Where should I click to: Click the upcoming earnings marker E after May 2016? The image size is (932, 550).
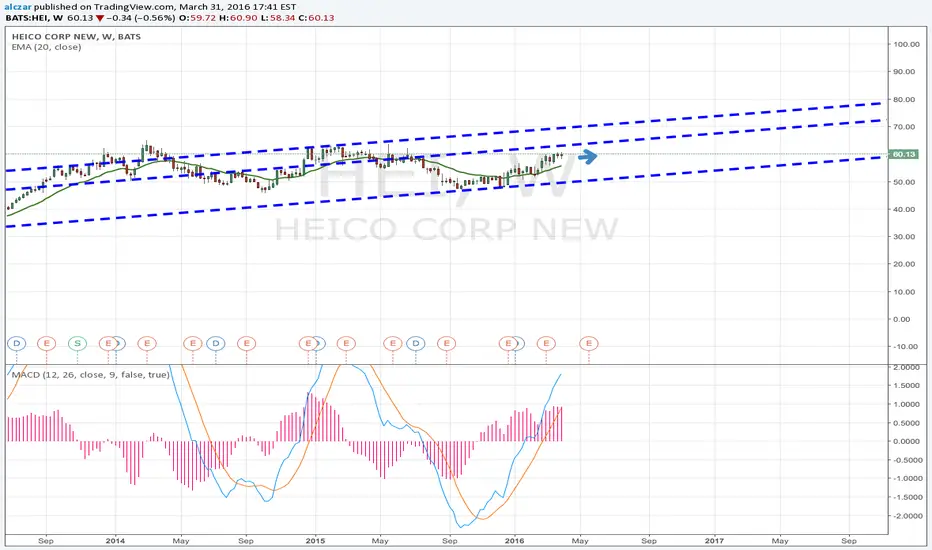[589, 343]
